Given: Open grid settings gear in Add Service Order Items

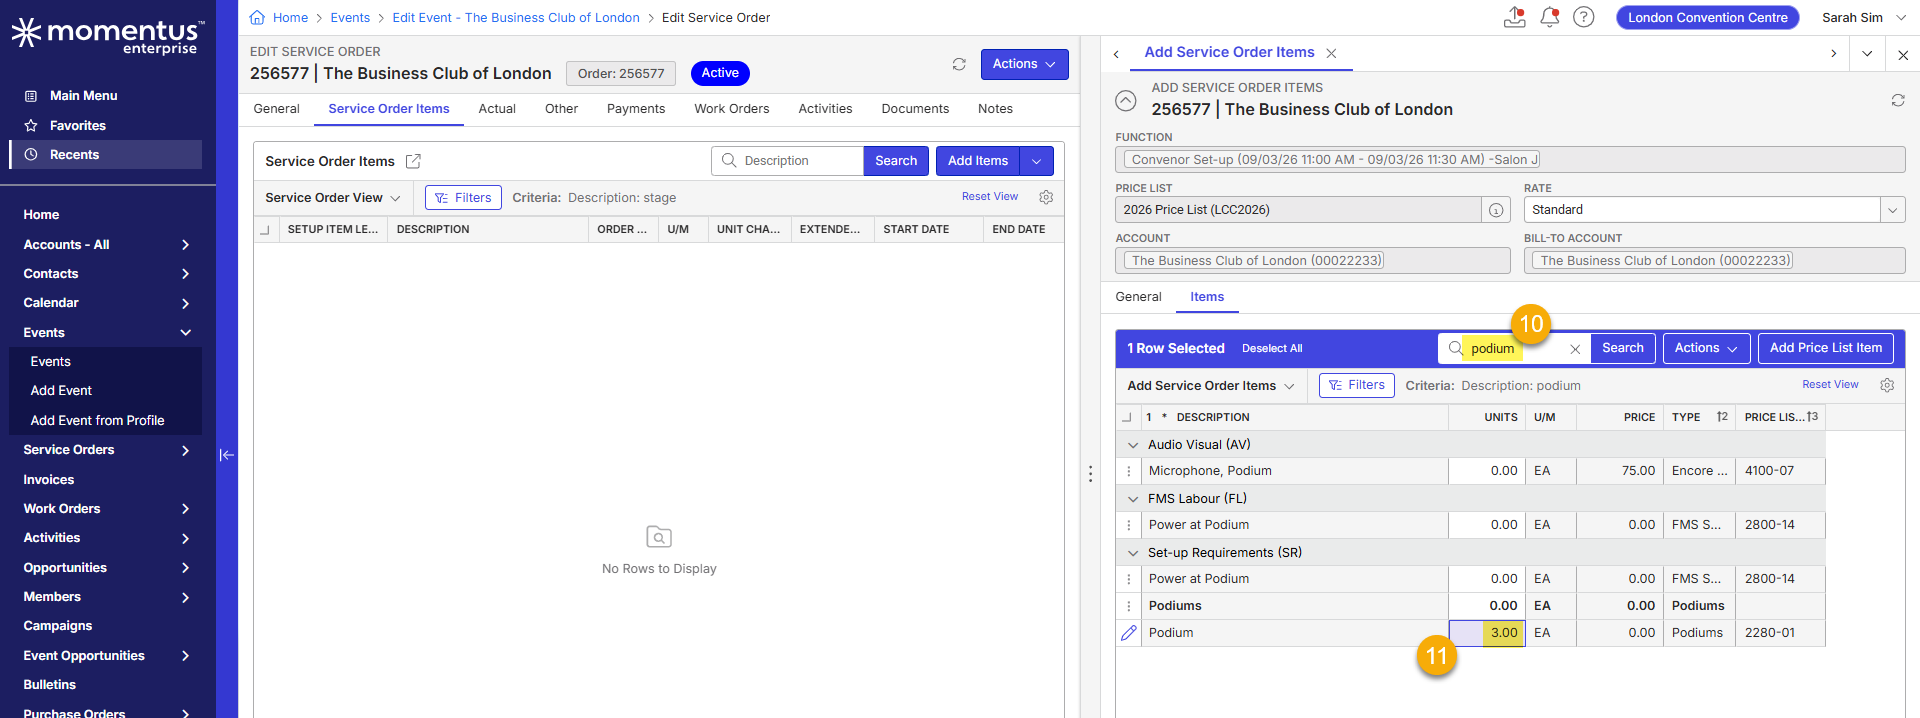Looking at the screenshot, I should (x=1887, y=385).
